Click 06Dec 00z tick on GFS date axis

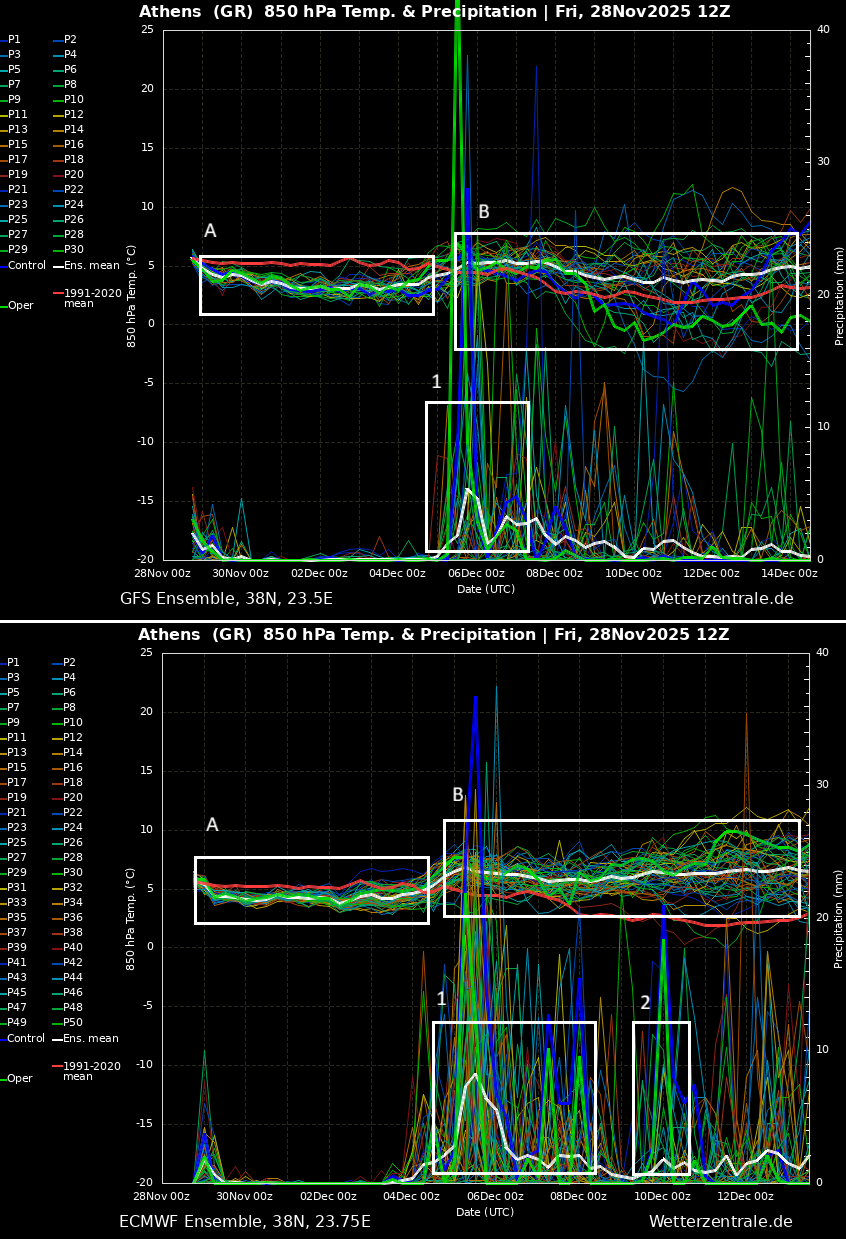(476, 574)
